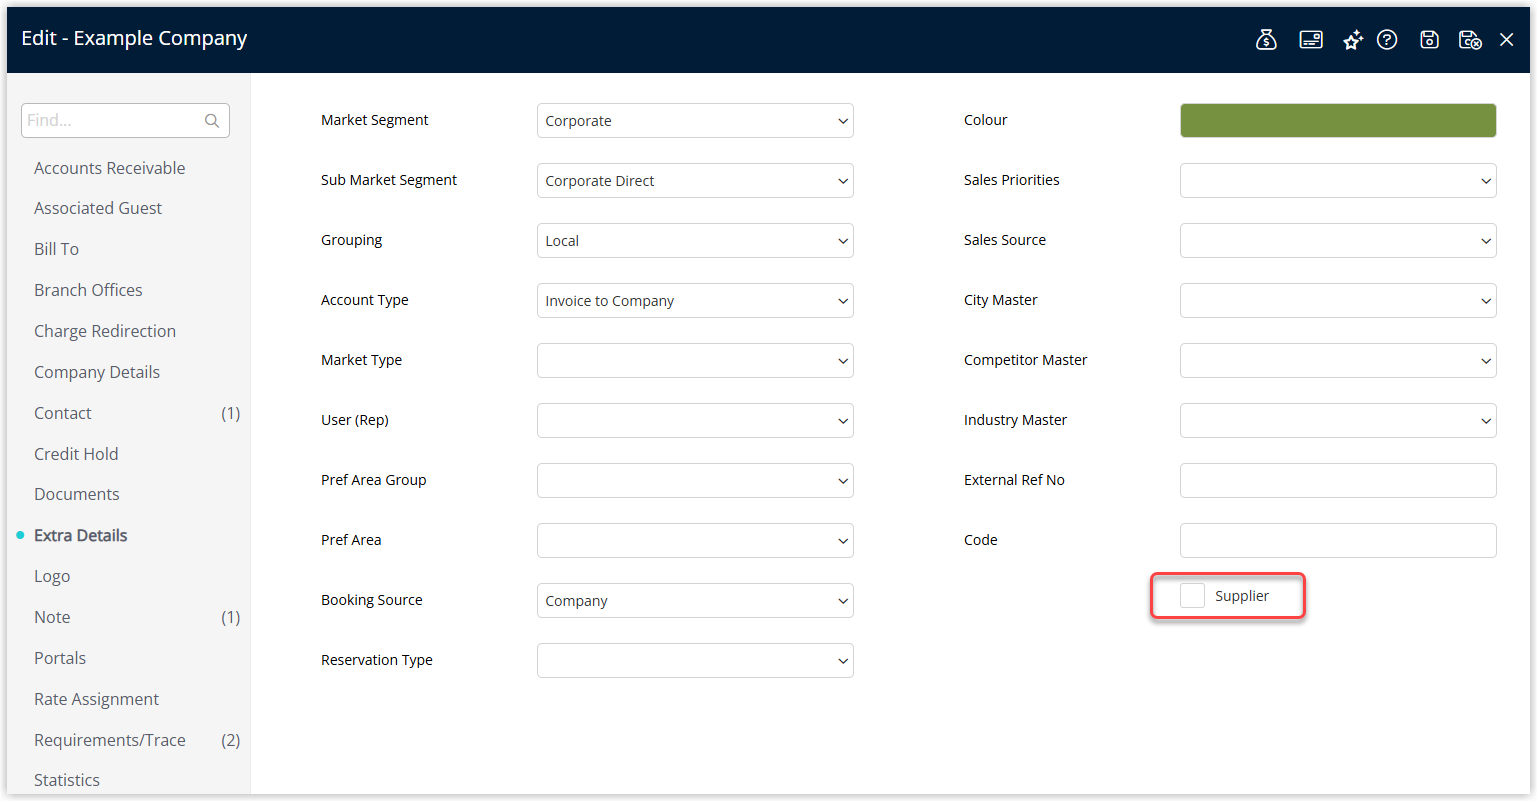Click the save and exit icon
1538x802 pixels.
(x=1470, y=40)
